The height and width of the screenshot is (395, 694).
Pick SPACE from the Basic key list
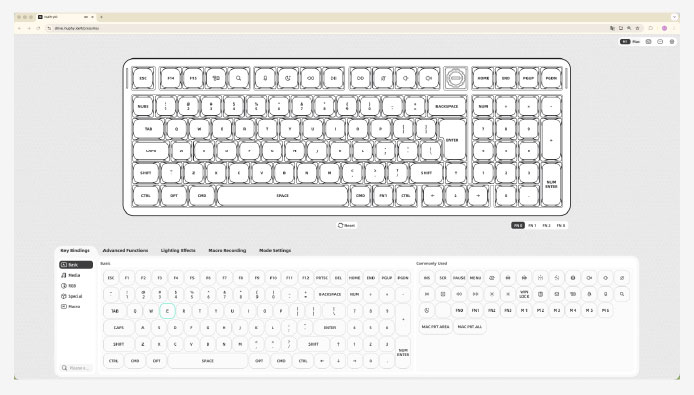[208, 361]
